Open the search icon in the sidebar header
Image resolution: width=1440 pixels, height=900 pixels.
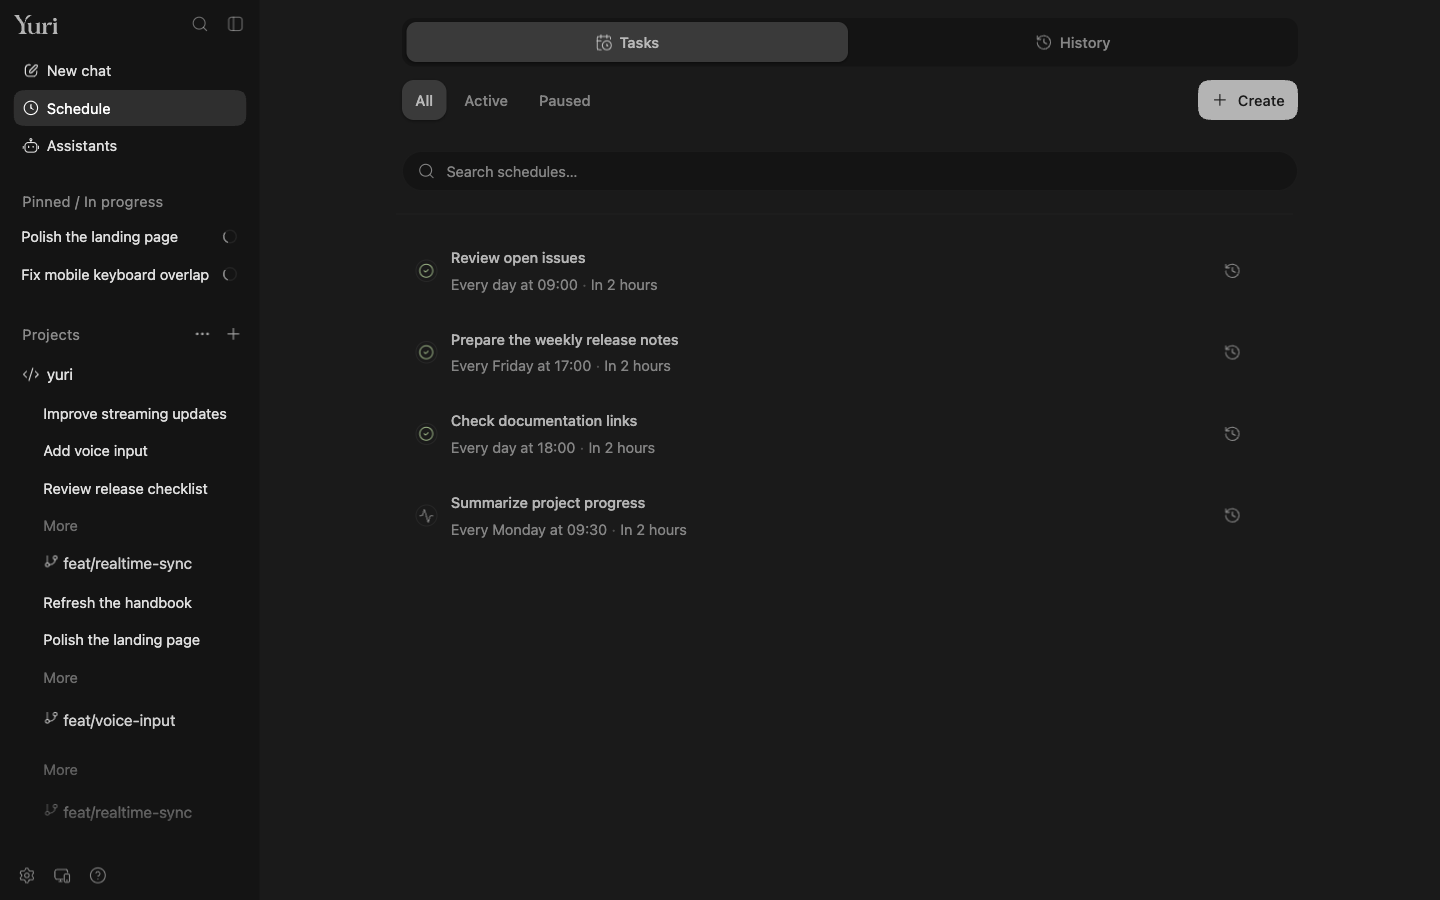(x=200, y=24)
